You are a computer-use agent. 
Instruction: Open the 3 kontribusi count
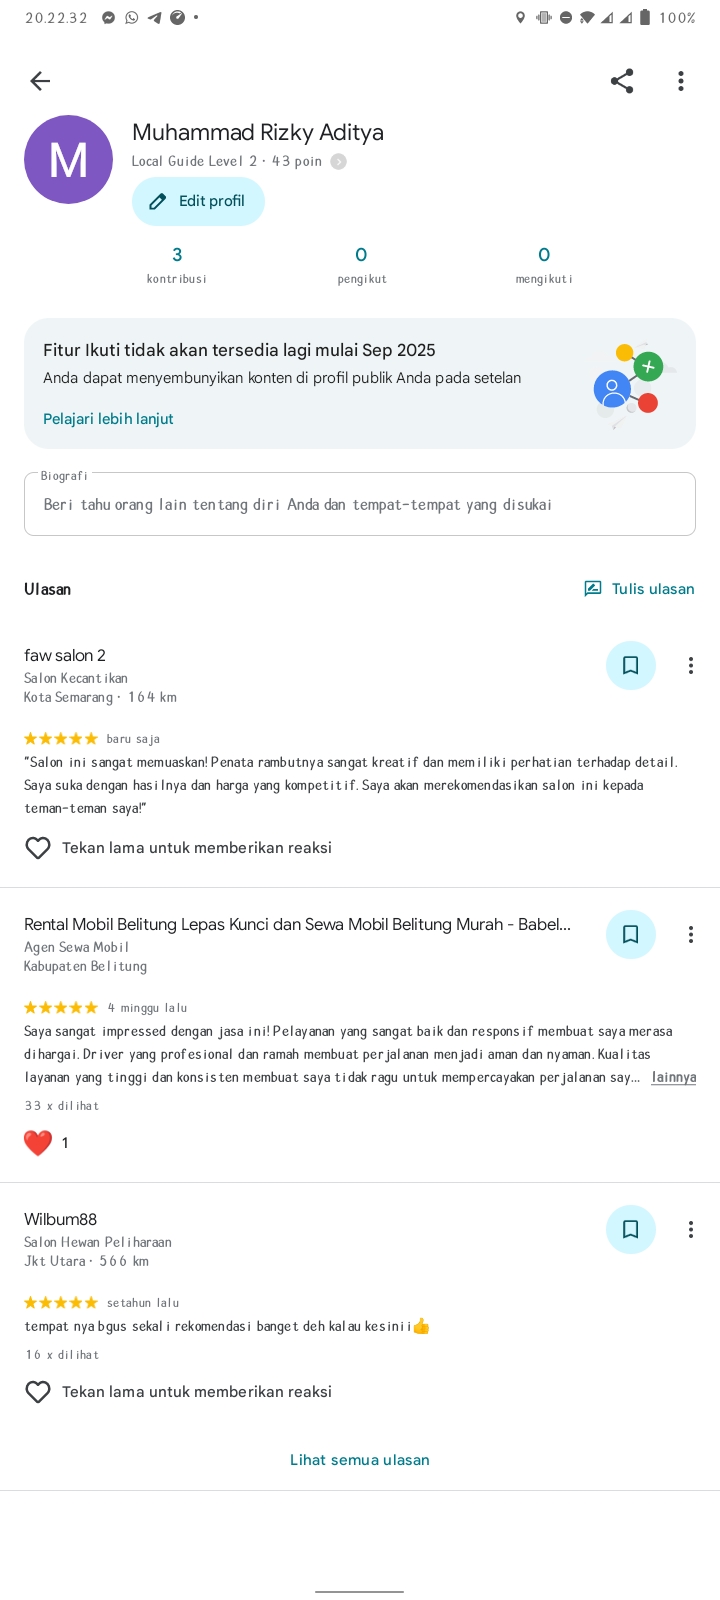click(x=177, y=265)
